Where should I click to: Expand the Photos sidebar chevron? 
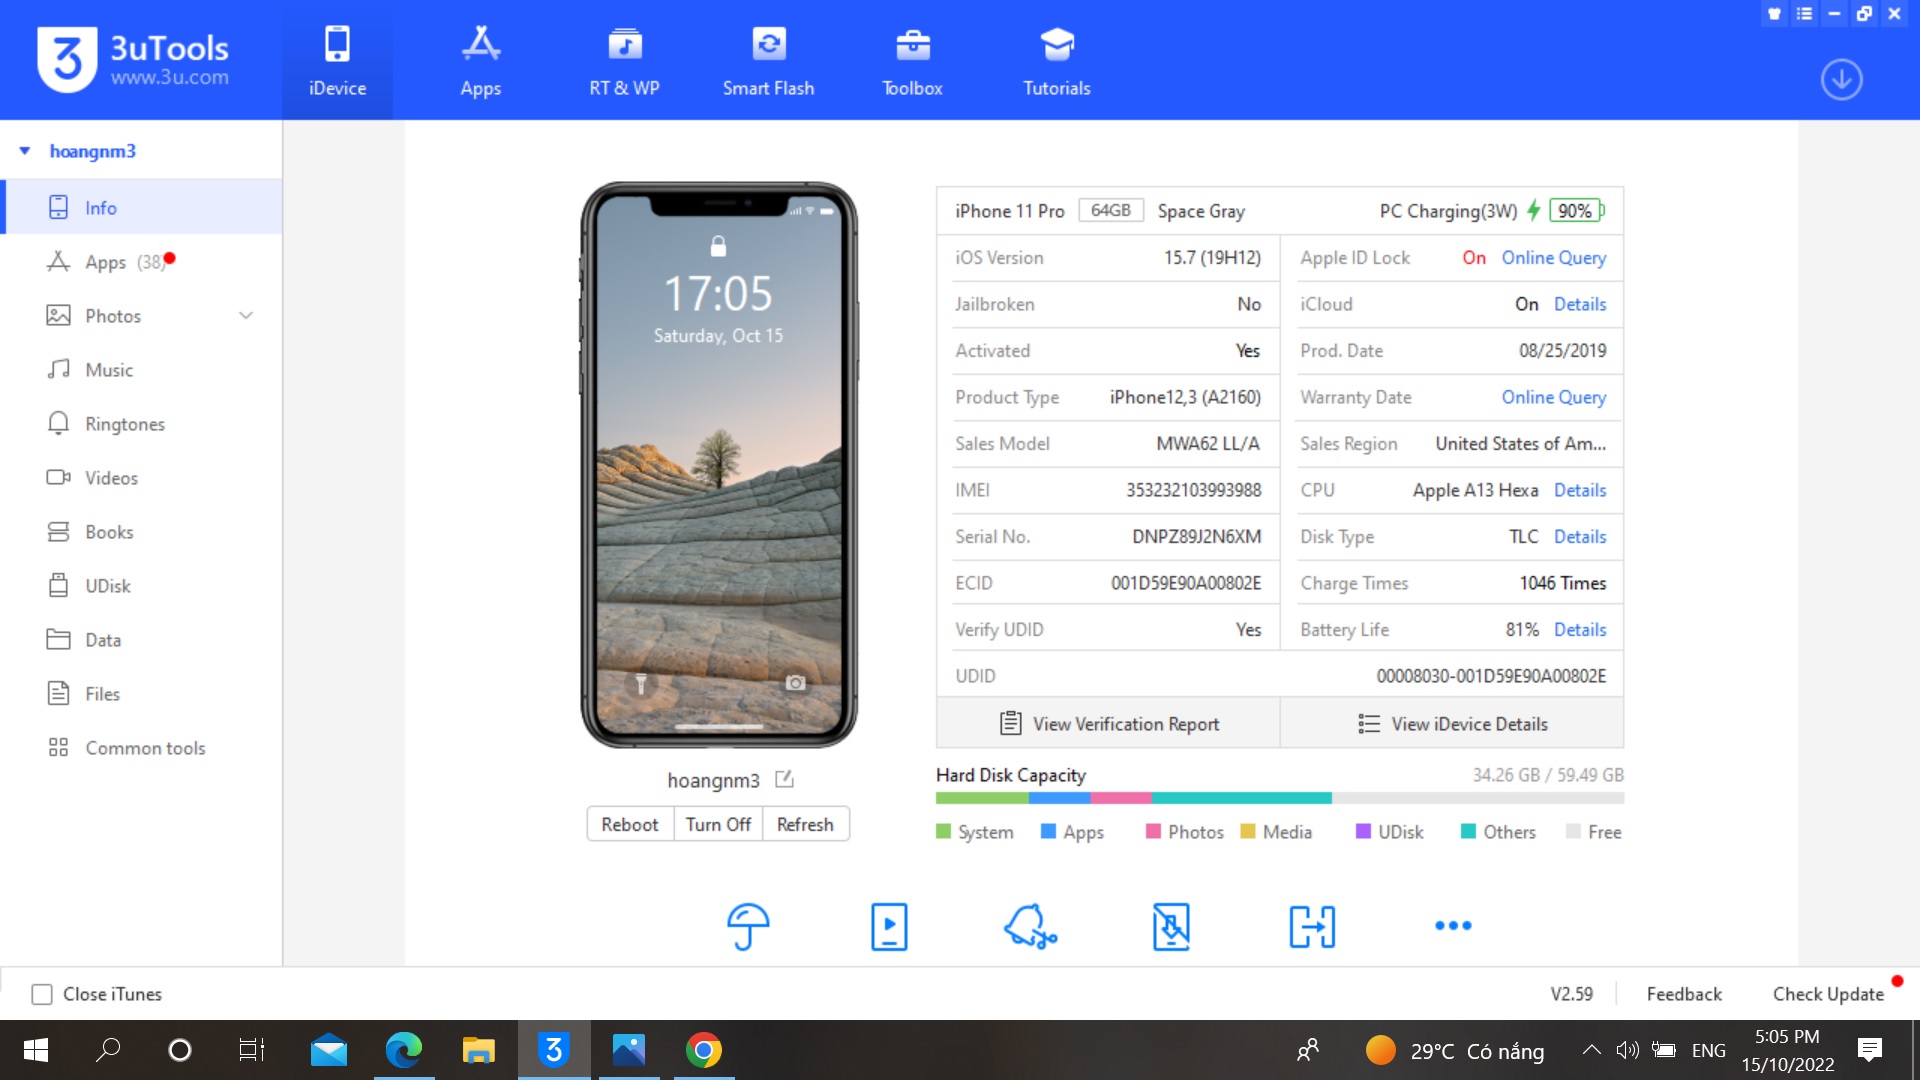tap(246, 316)
